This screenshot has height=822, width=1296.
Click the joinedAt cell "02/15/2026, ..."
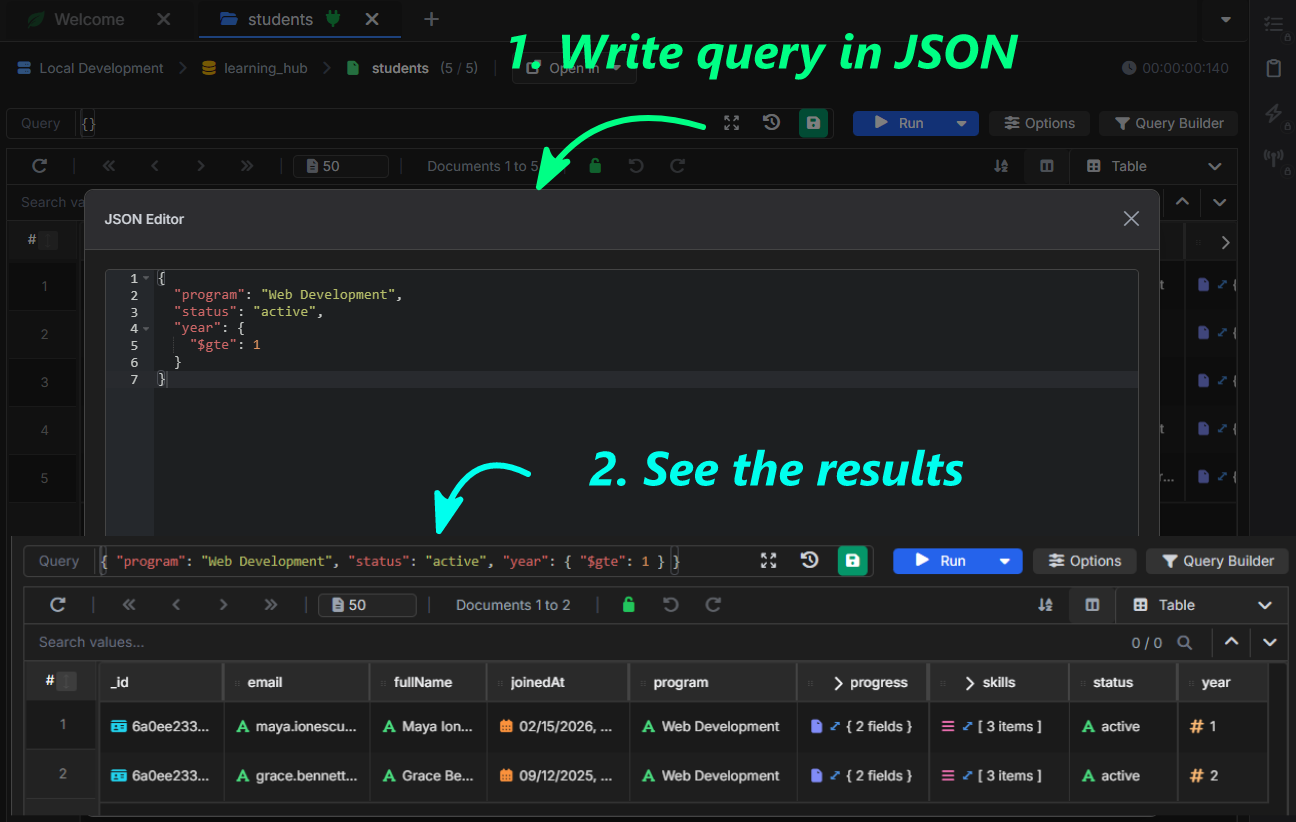[558, 727]
